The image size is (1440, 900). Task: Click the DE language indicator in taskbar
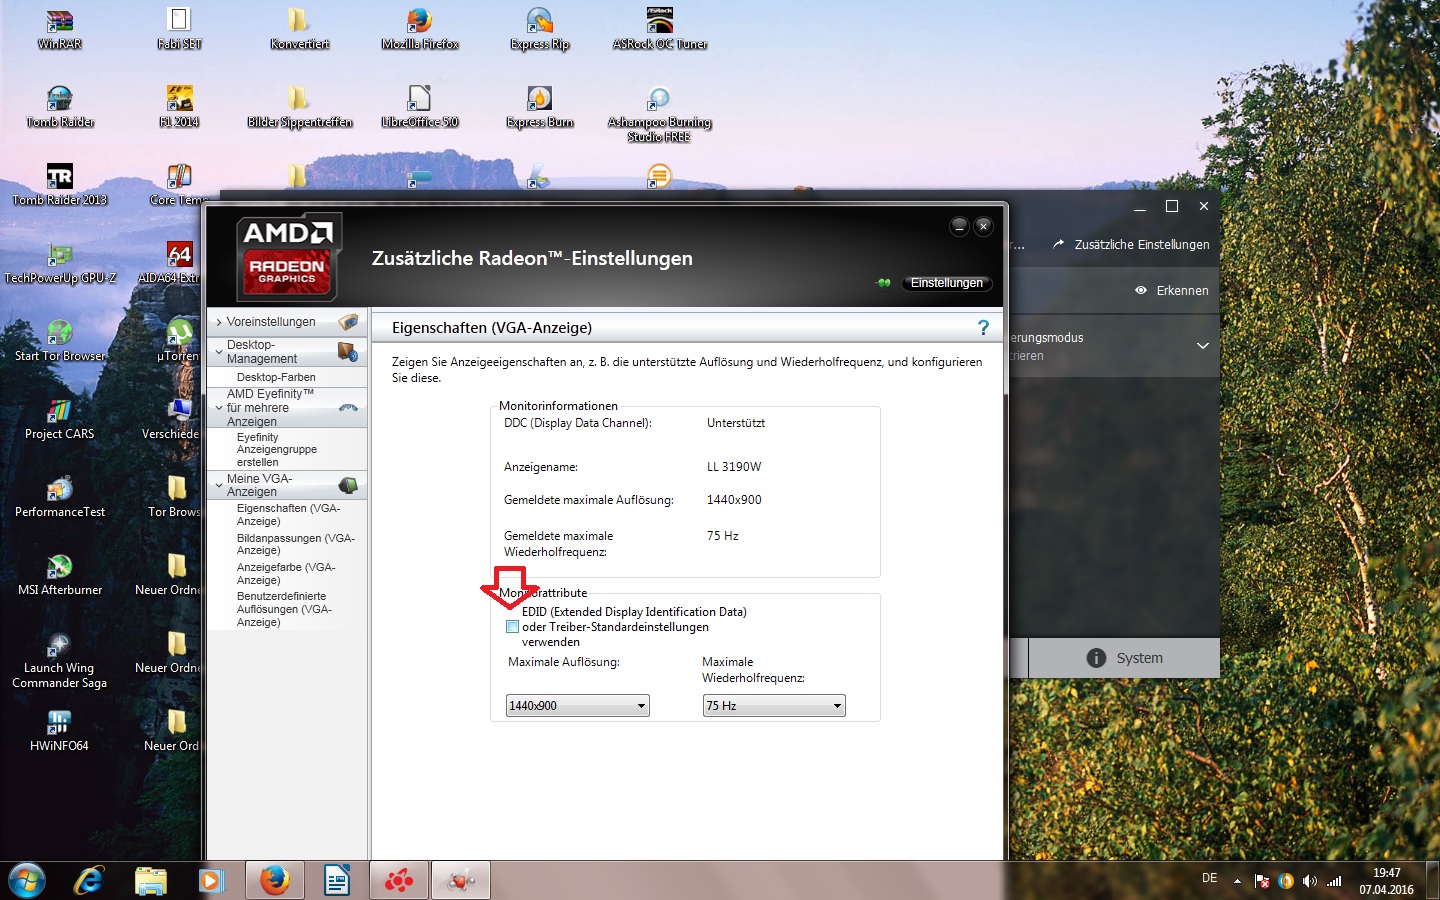click(1210, 878)
